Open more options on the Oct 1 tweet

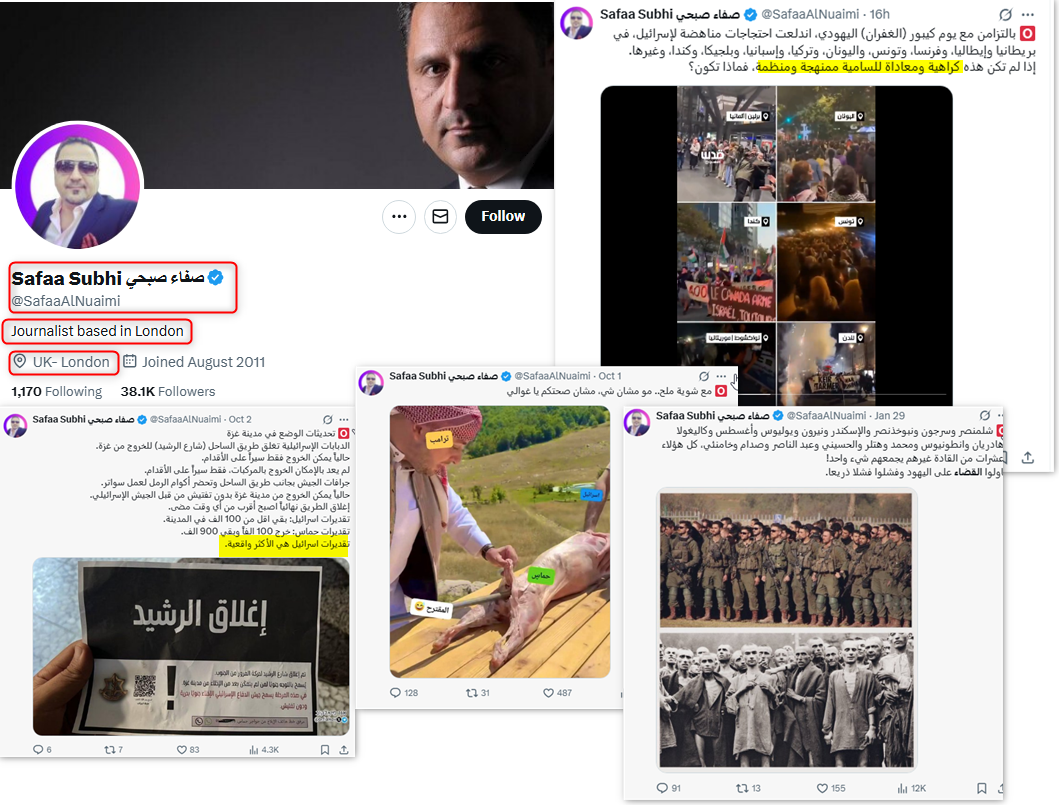click(x=721, y=376)
